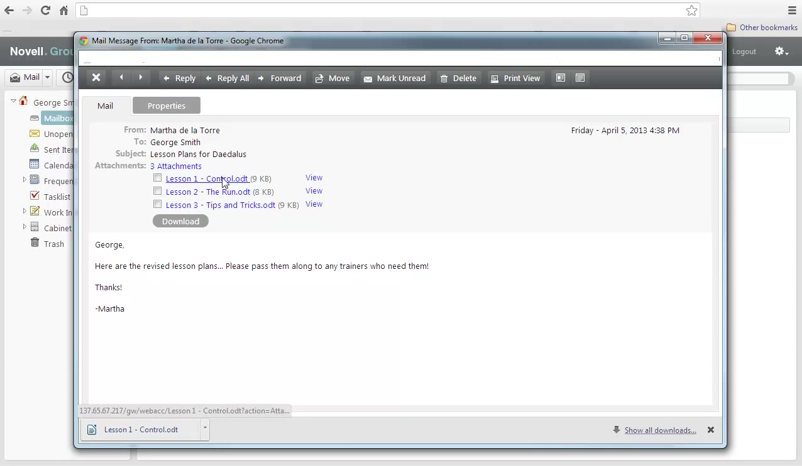
Task: Move this message using Move button
Action: [332, 78]
